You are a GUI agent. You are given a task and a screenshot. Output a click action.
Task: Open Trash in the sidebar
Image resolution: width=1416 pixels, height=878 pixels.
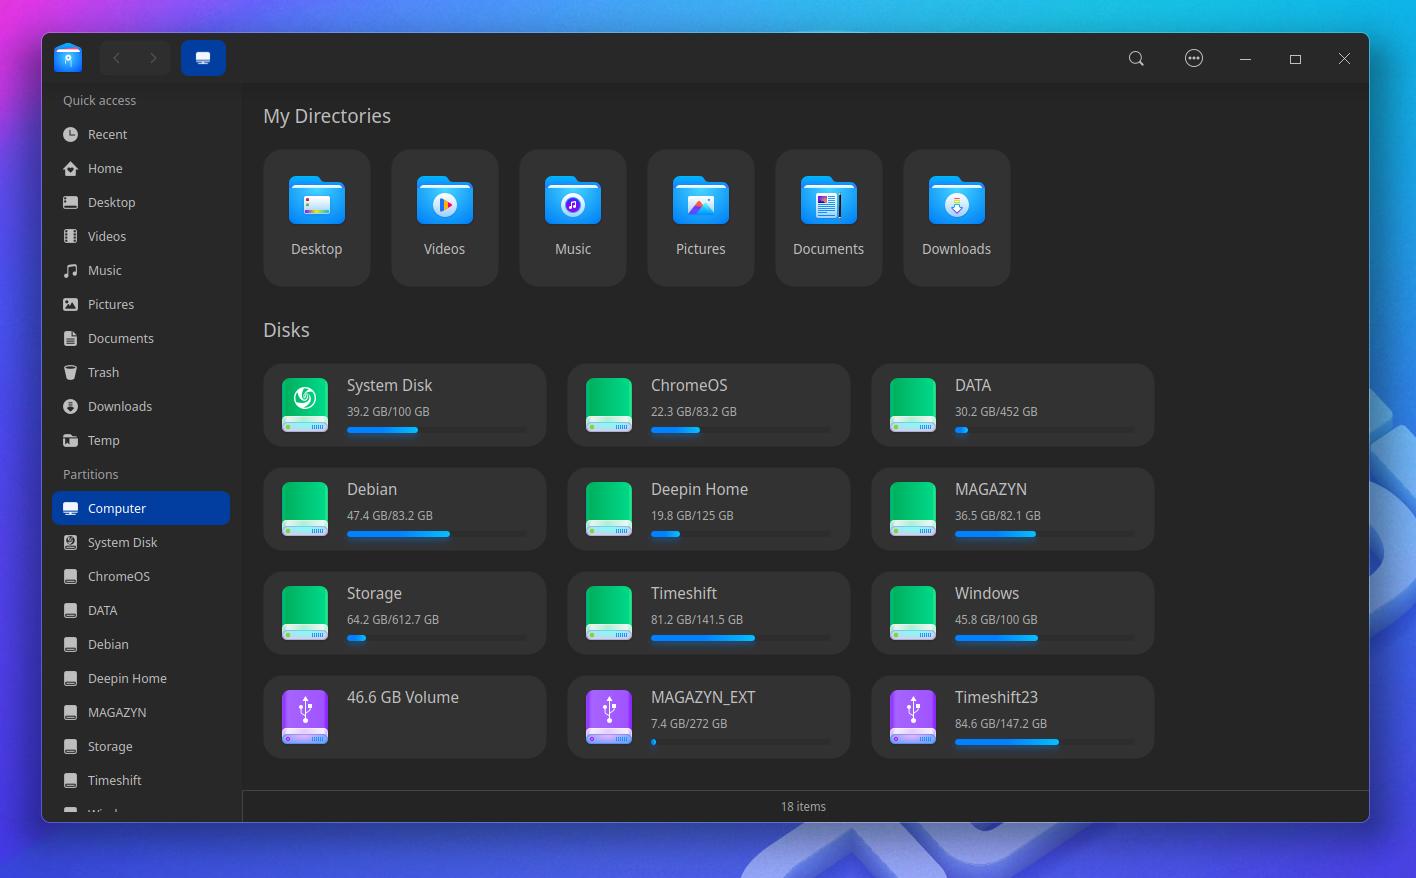[x=141, y=372]
